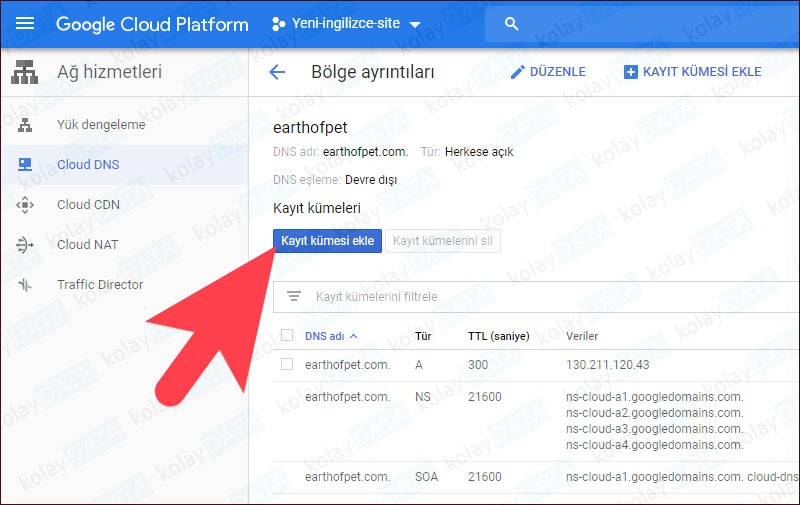Click the blue Kayıt kümesi ekle button

327,241
